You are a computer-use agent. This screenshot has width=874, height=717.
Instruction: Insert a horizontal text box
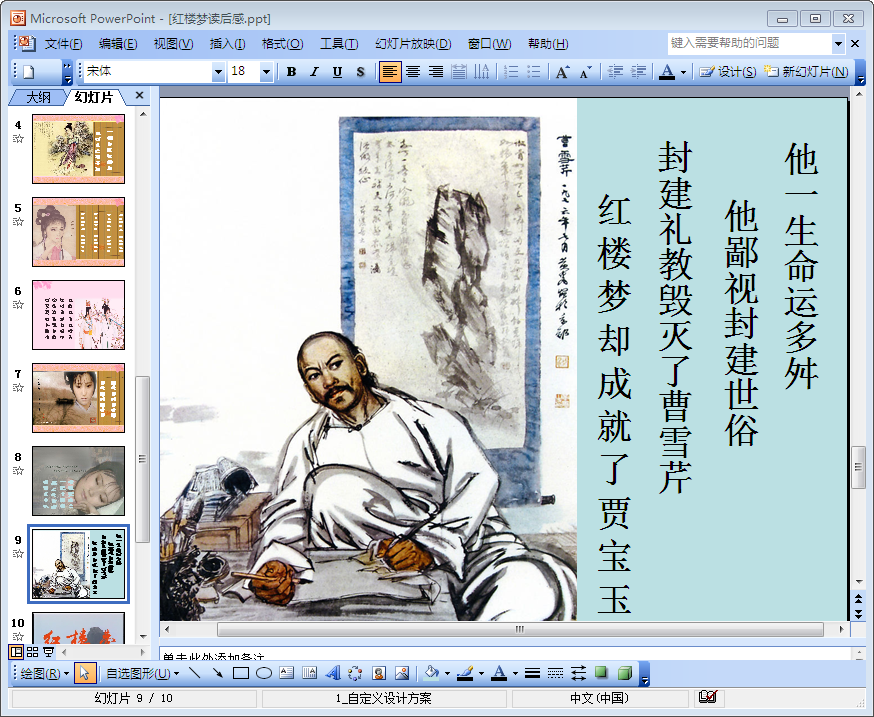pyautogui.click(x=287, y=673)
